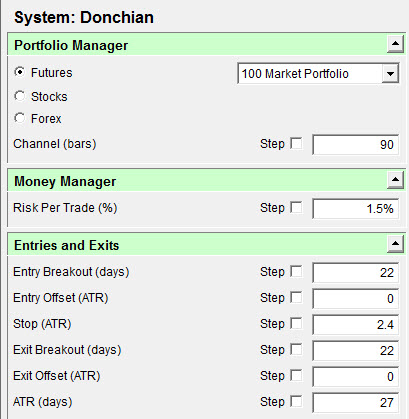
Task: Tick Step checkbox for Entry Breakout (days)
Action: 296,271
